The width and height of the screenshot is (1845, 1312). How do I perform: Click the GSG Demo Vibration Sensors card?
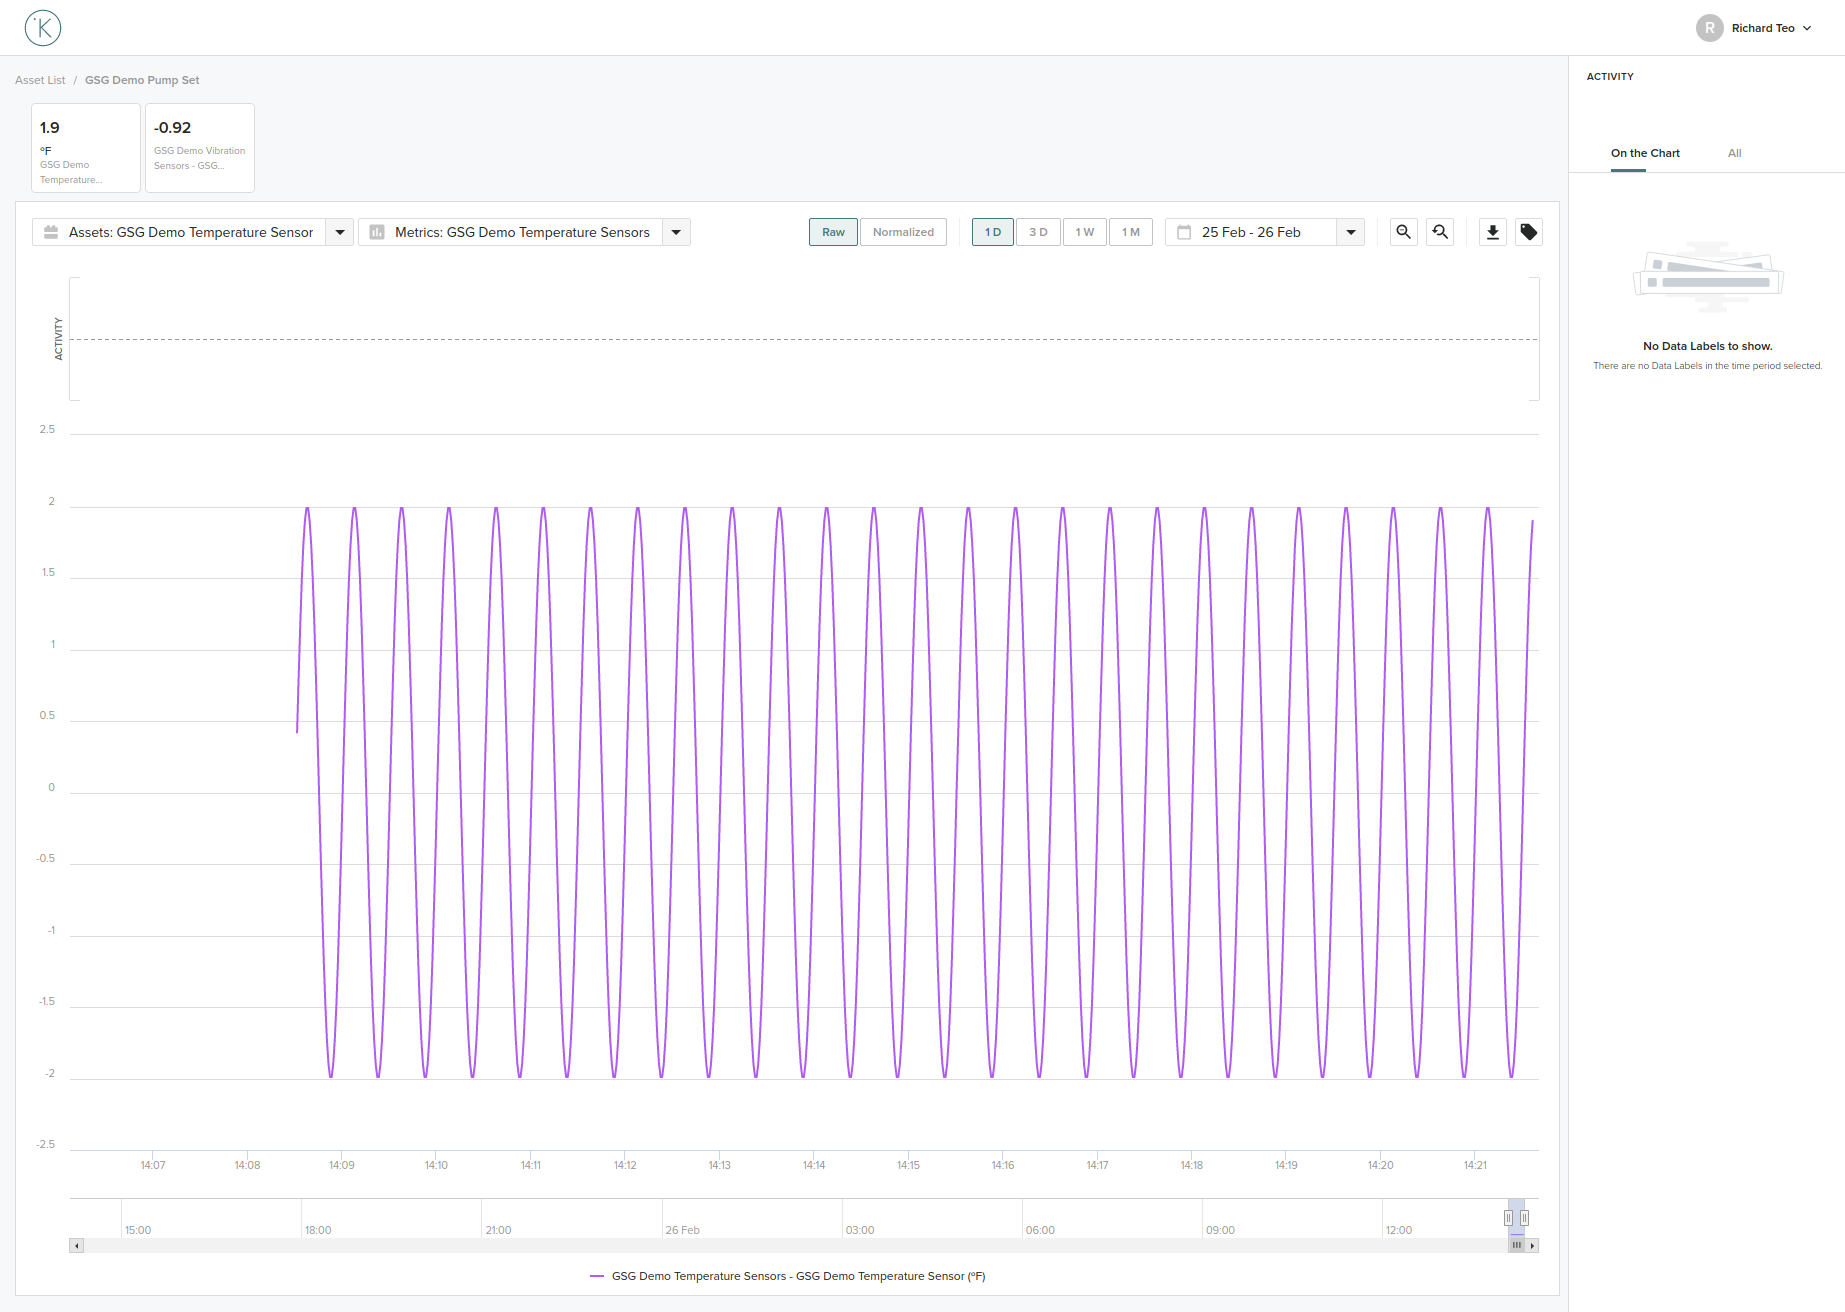(x=199, y=147)
